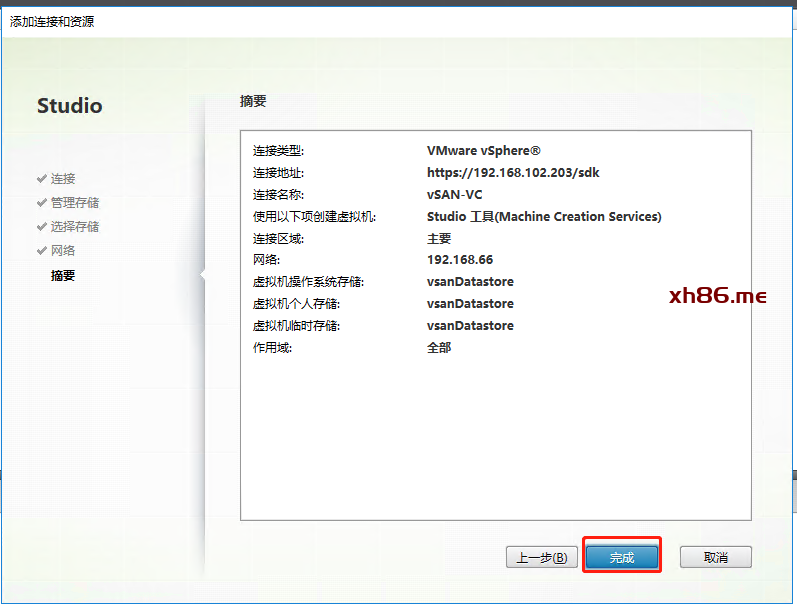Click the checkmark icon beside 连接

click(x=42, y=178)
